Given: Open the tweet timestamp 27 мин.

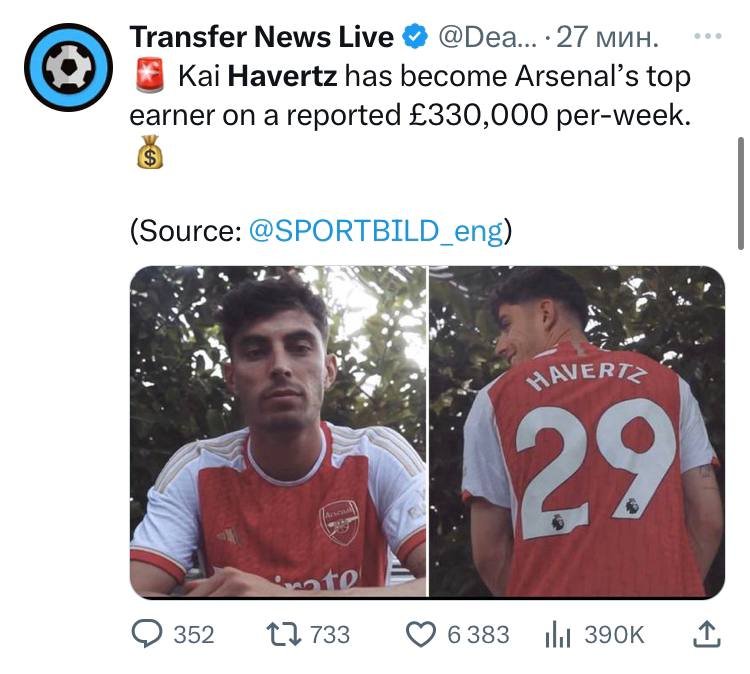Looking at the screenshot, I should (606, 37).
